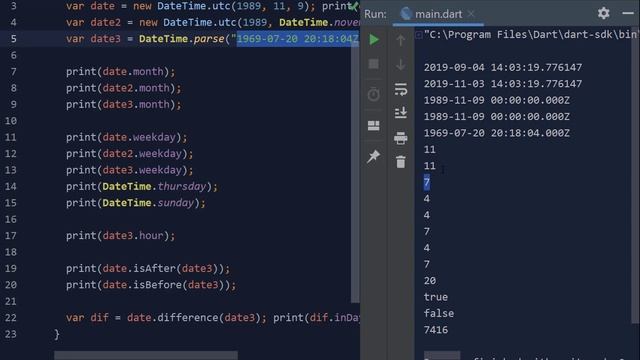This screenshot has height=360, width=640.
Task: Hide the Run panel with minimize dash
Action: 628,13
